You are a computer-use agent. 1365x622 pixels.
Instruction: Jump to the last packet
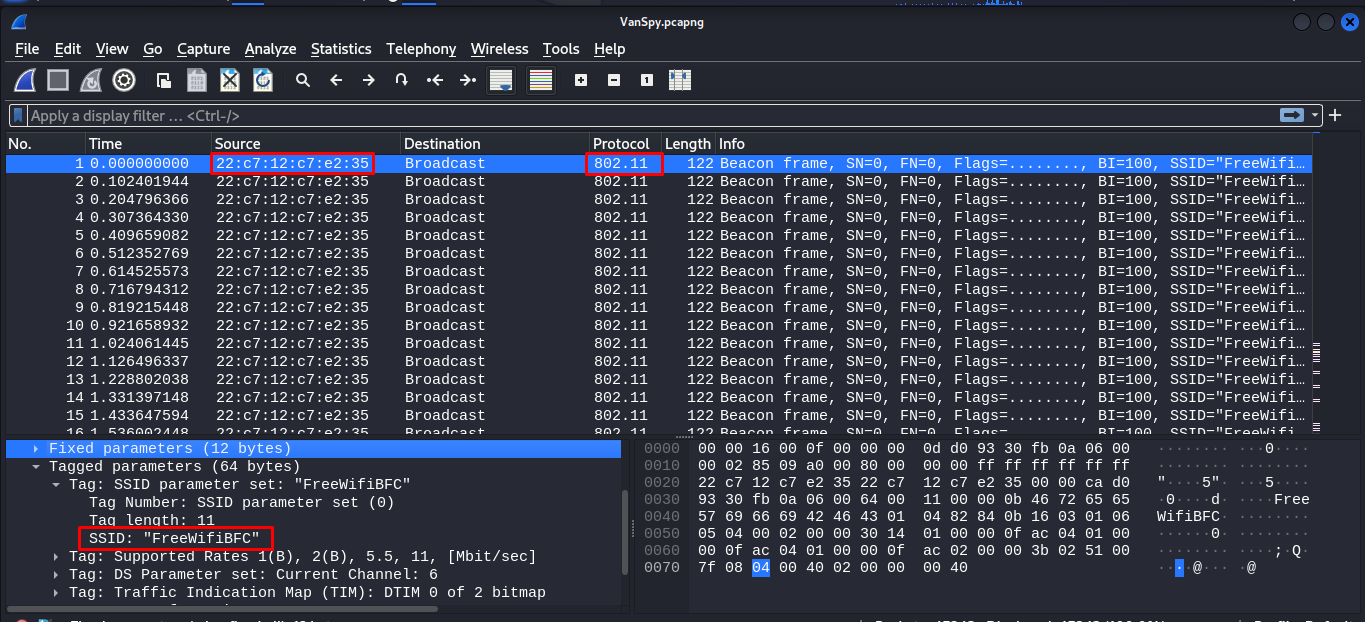pyautogui.click(x=468, y=80)
